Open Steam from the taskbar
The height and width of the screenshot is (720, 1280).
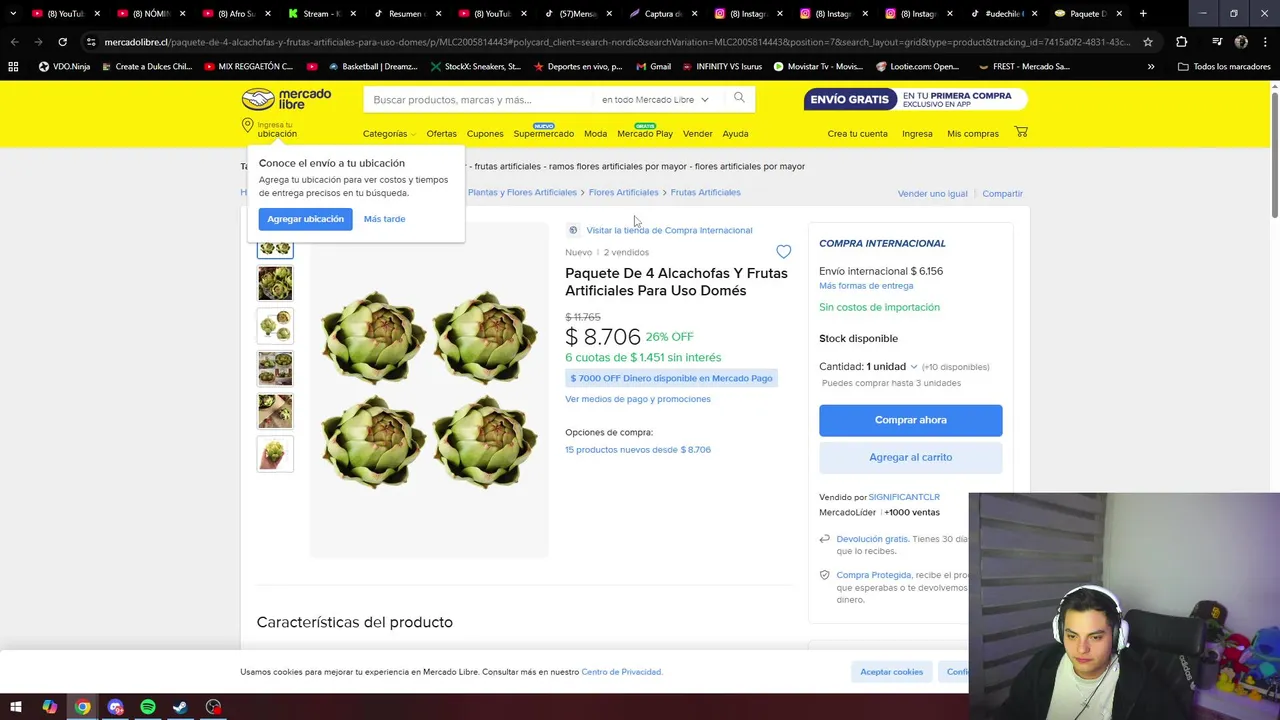(180, 707)
